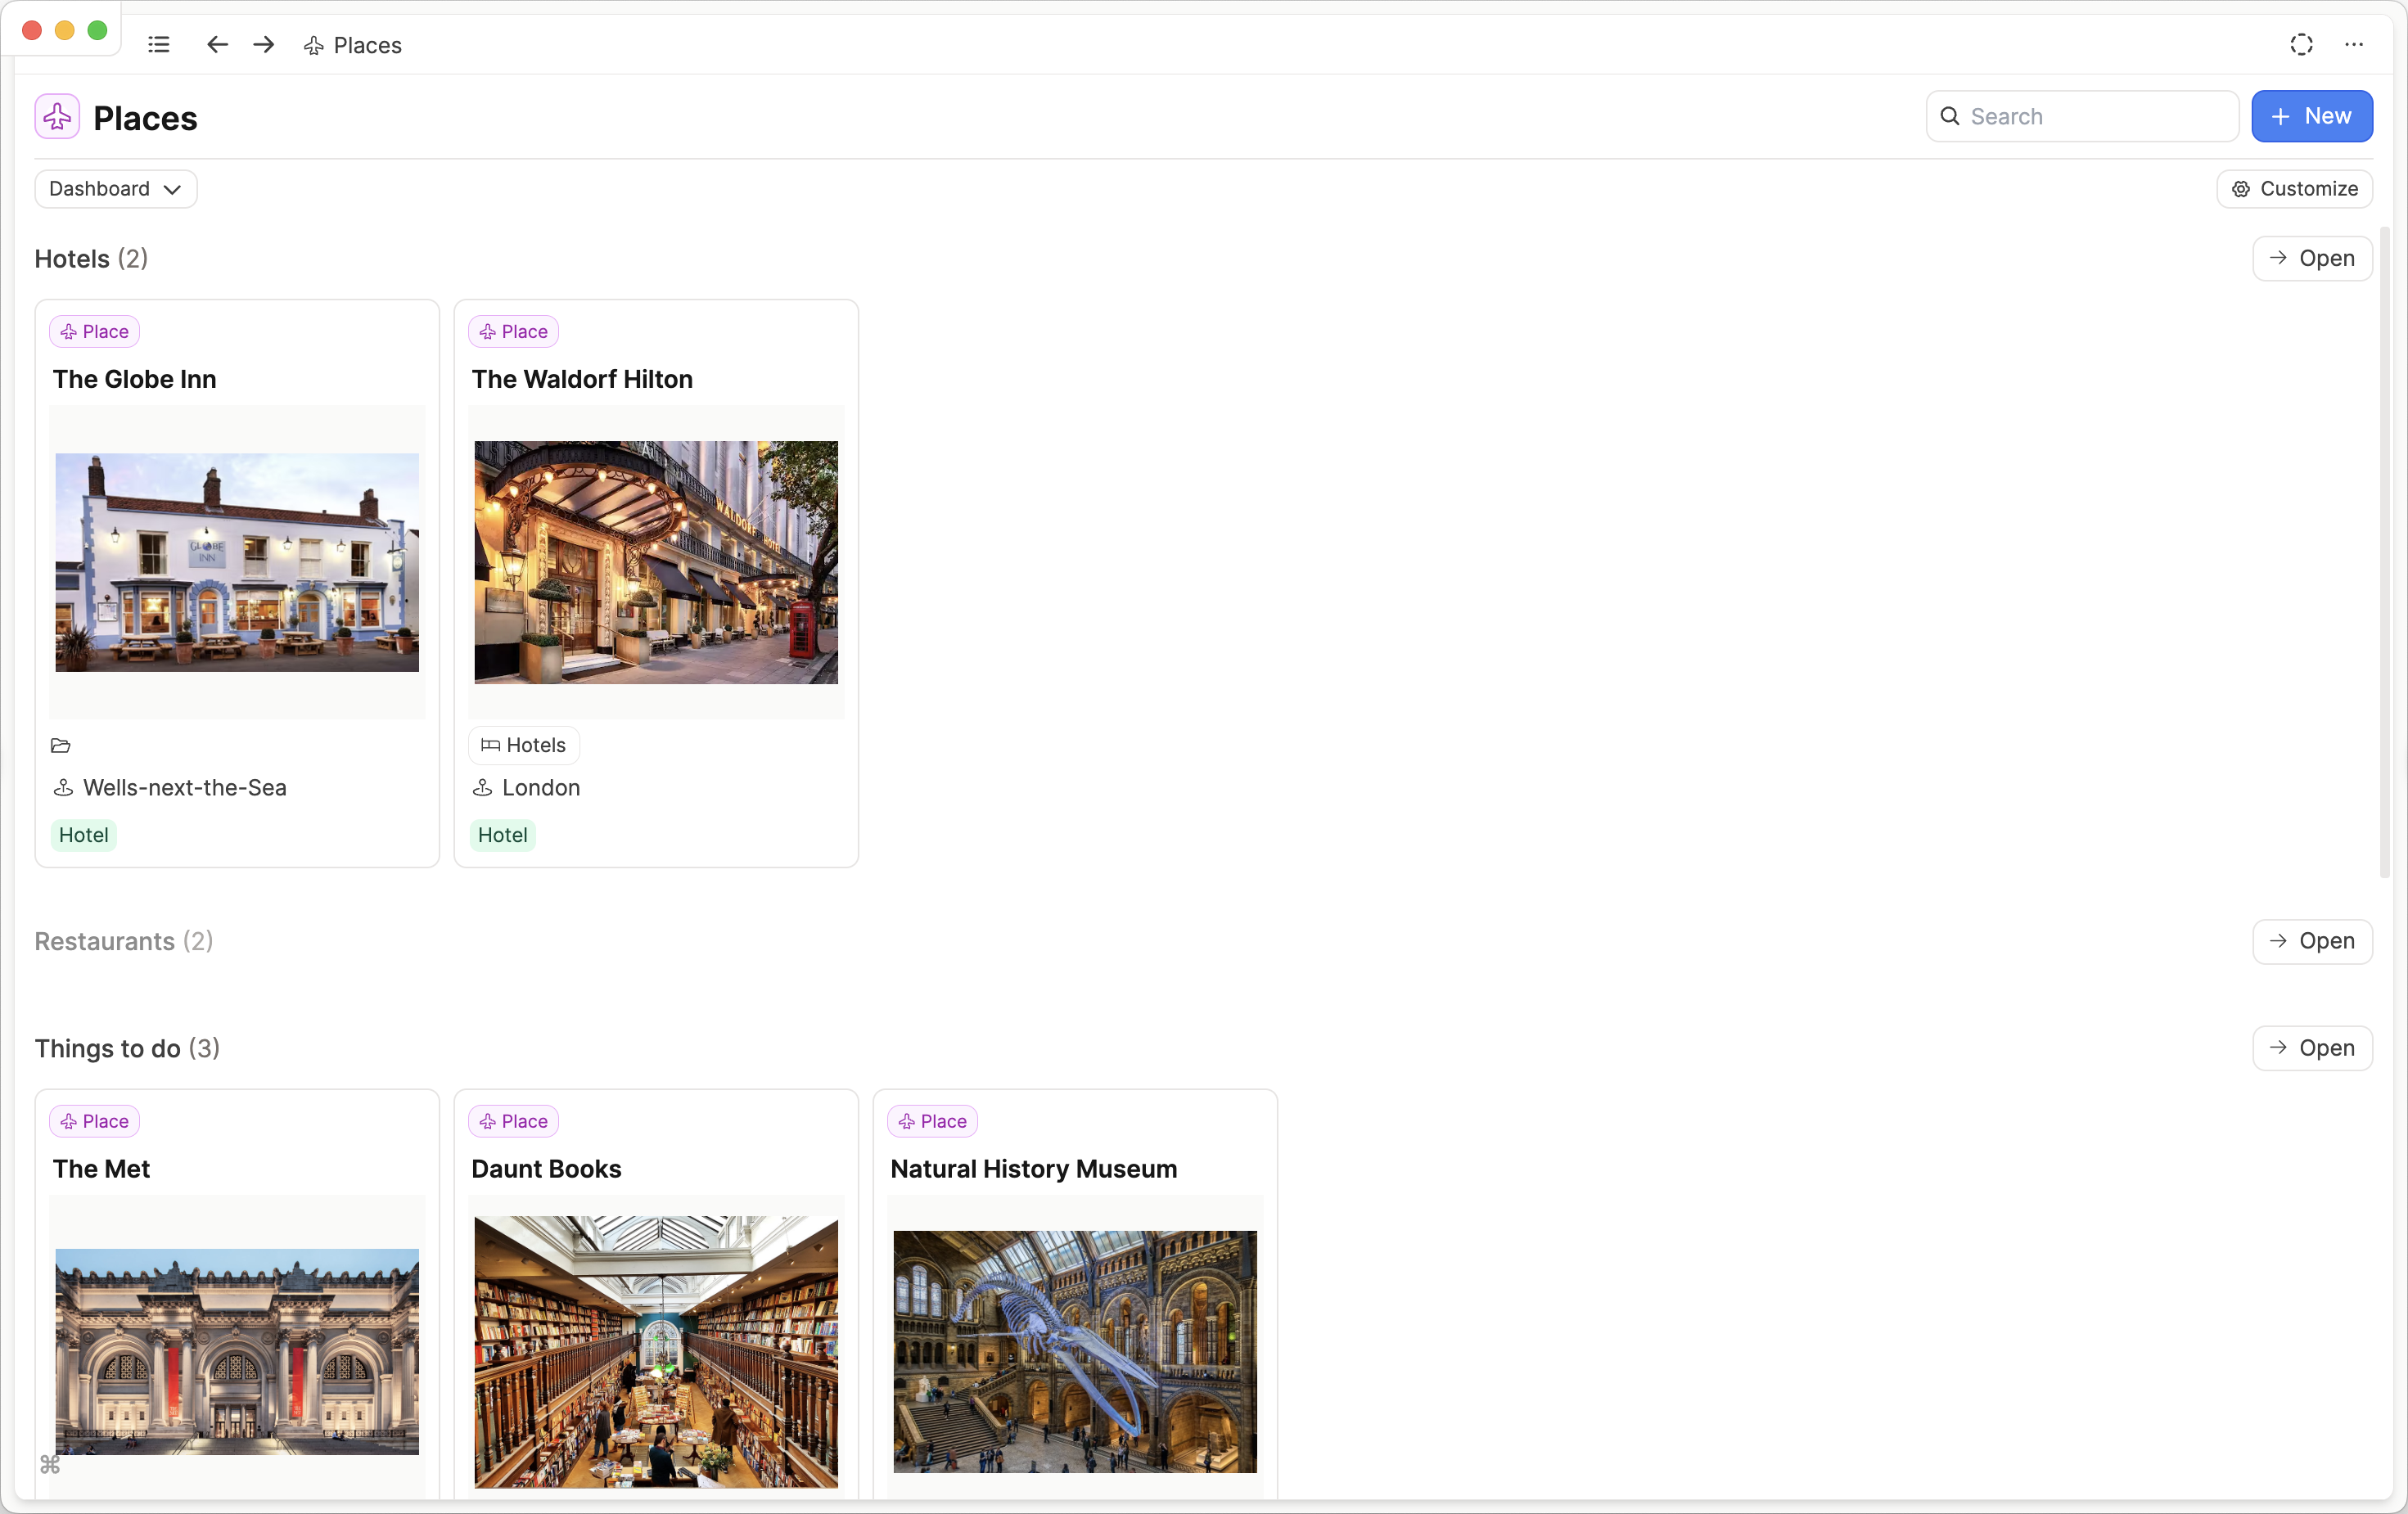Click Place tag on The Waldorf Hilton card

(x=514, y=332)
